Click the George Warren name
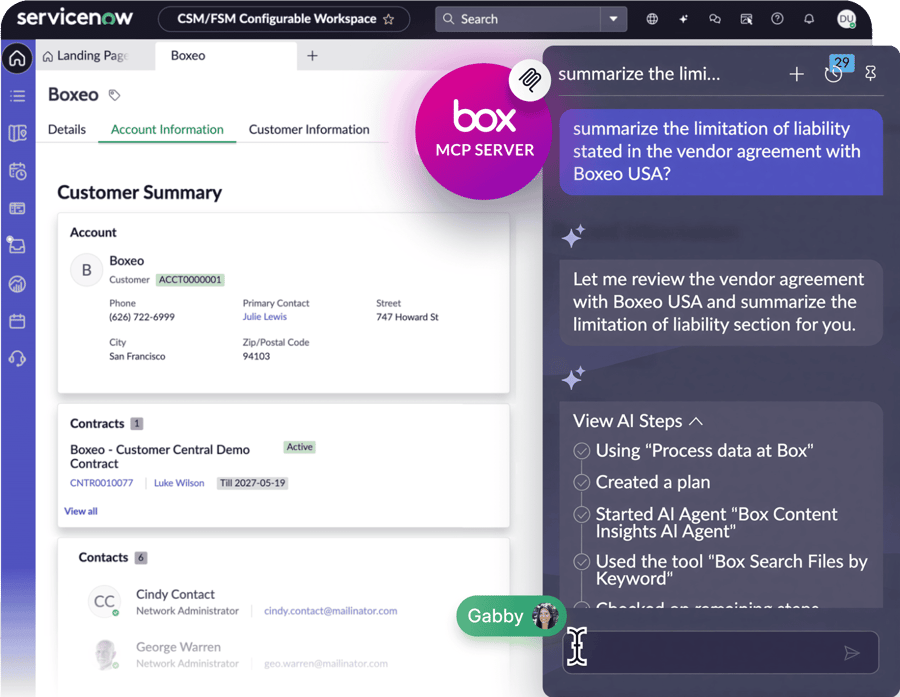The width and height of the screenshot is (900, 697). 178,647
